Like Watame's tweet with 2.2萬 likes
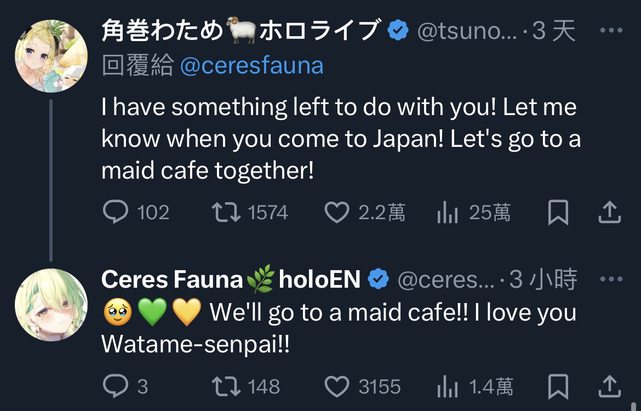 coord(339,212)
